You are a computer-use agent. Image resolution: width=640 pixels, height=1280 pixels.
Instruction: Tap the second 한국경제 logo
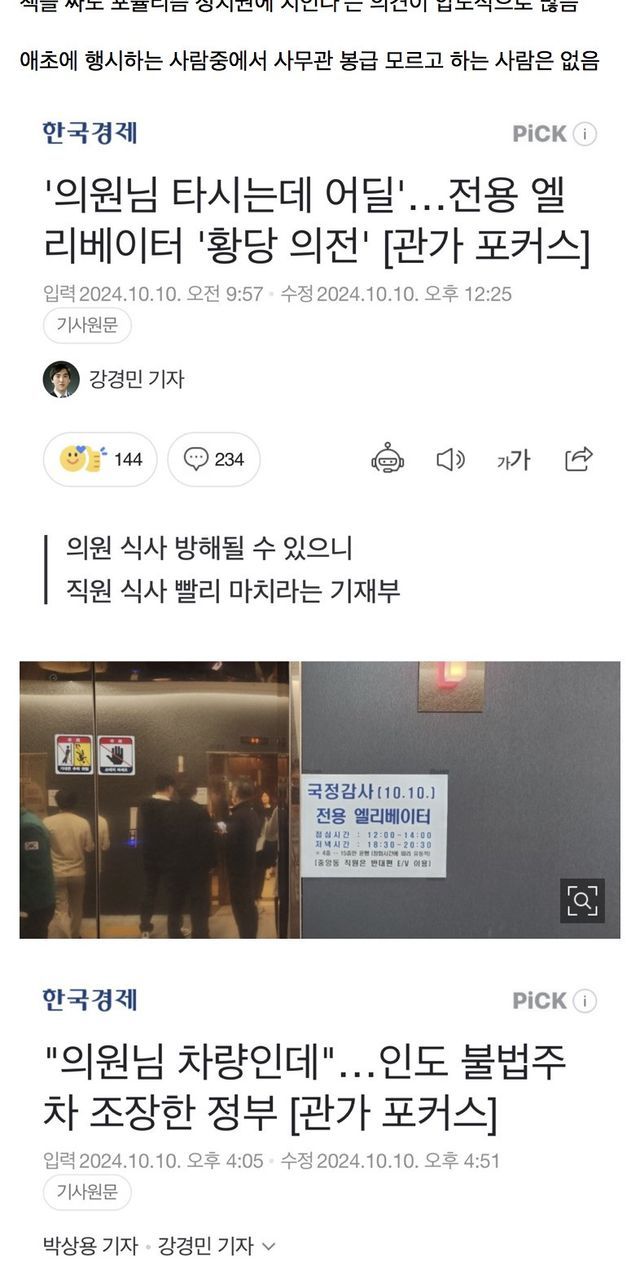tap(90, 1000)
